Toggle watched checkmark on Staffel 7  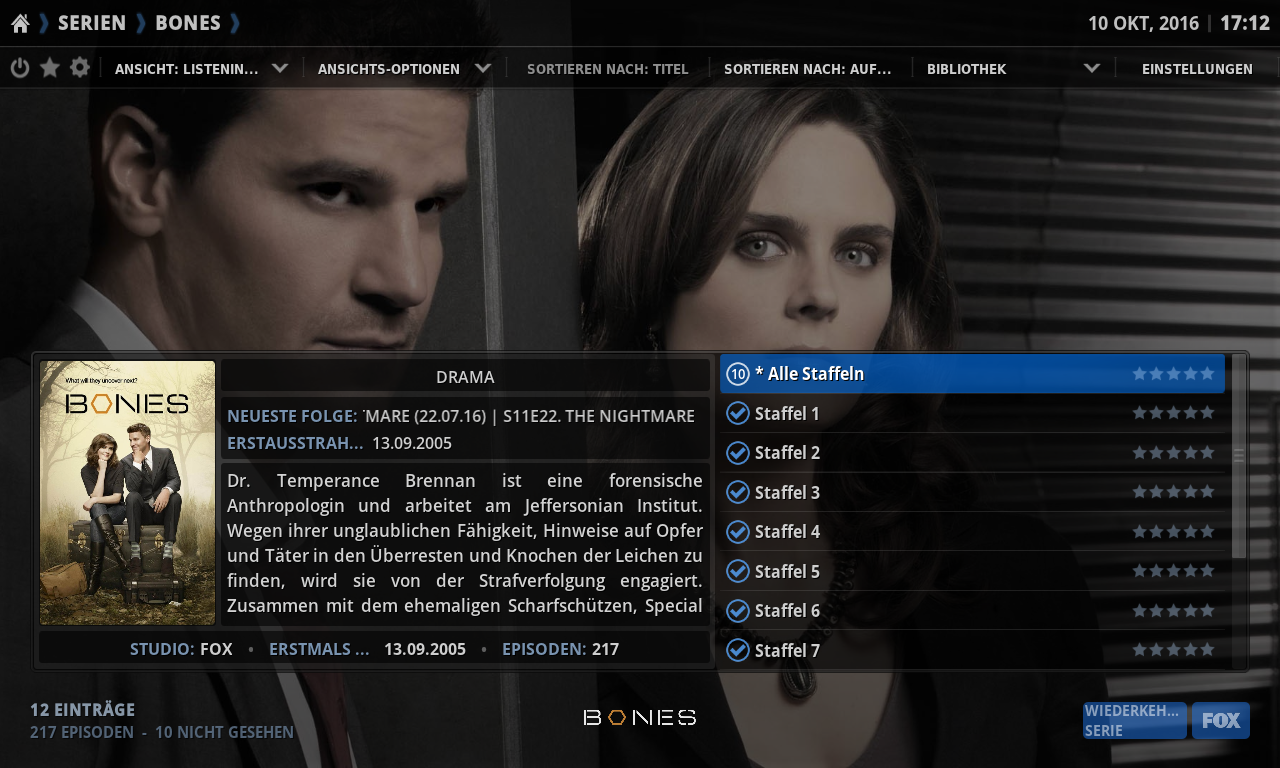click(x=738, y=650)
